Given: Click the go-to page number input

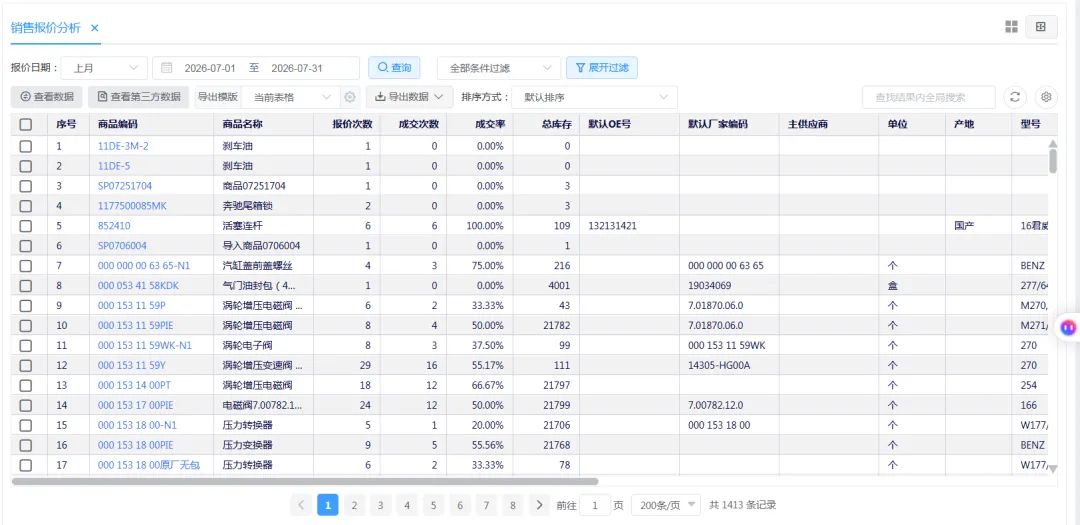Looking at the screenshot, I should (x=595, y=505).
